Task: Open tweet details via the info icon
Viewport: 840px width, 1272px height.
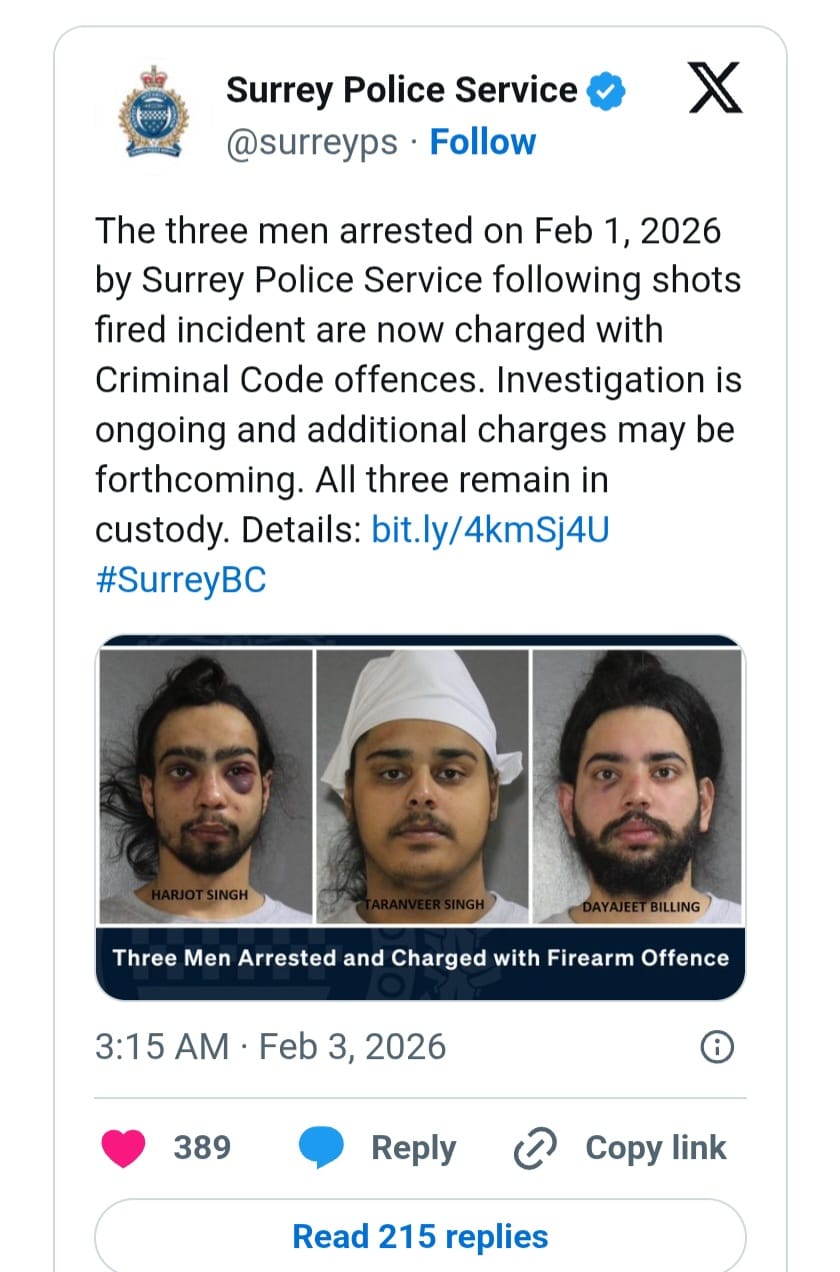Action: click(x=716, y=1046)
